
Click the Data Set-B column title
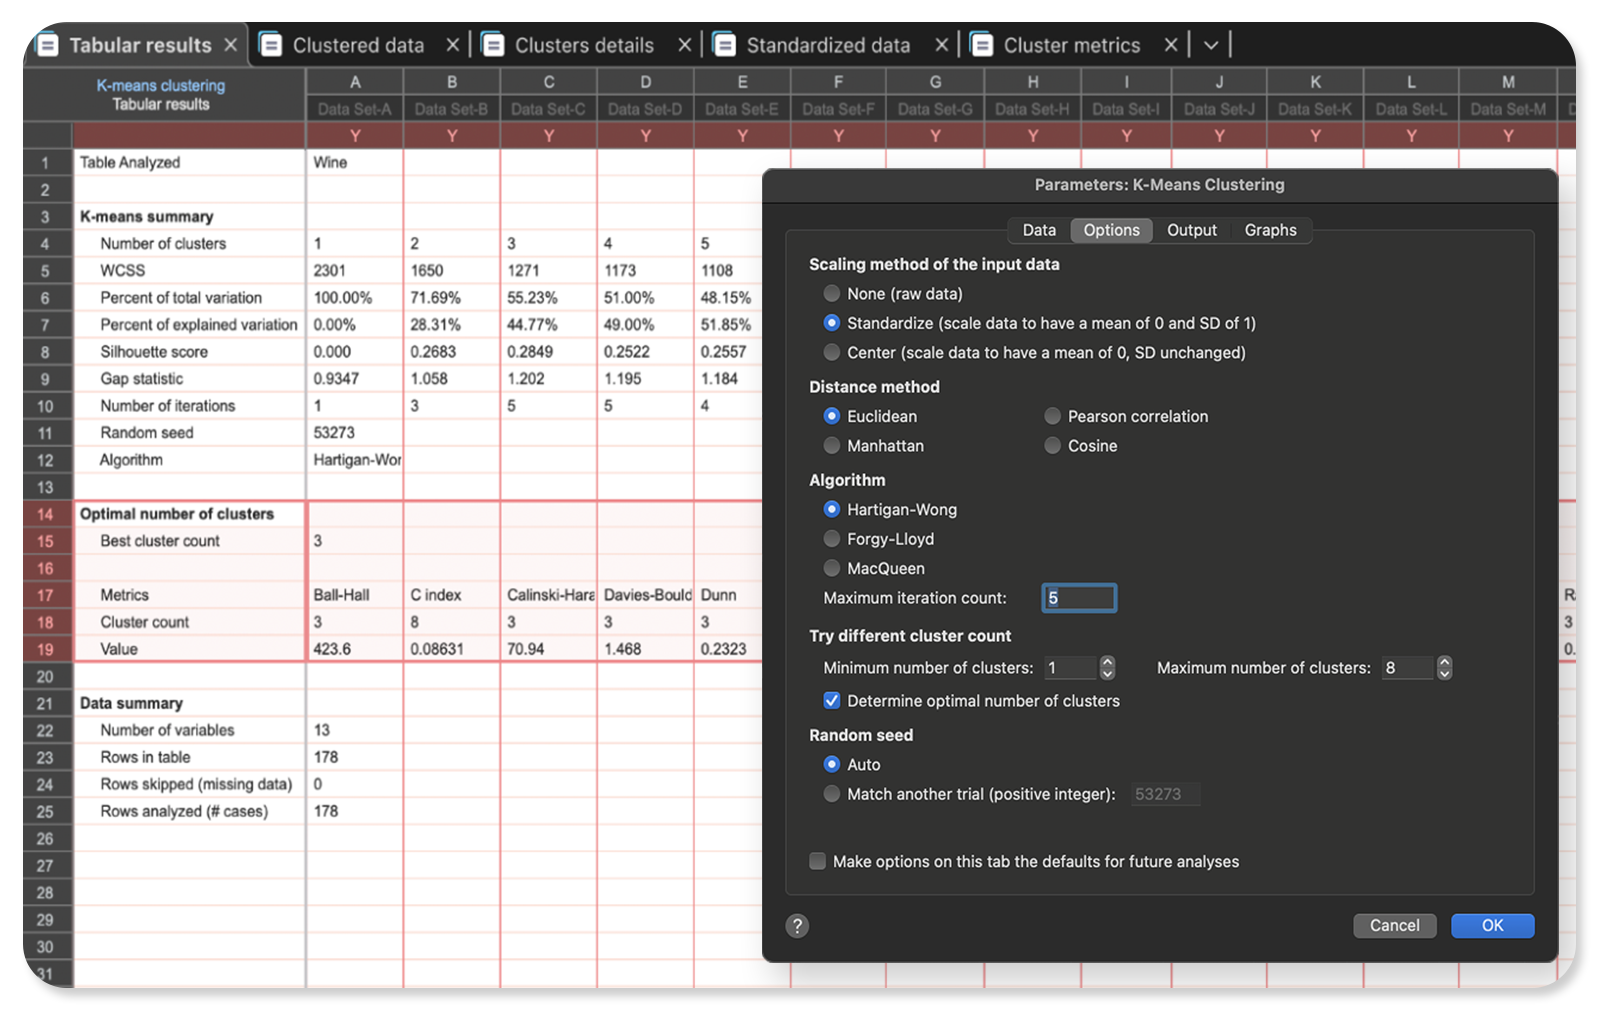pos(452,109)
